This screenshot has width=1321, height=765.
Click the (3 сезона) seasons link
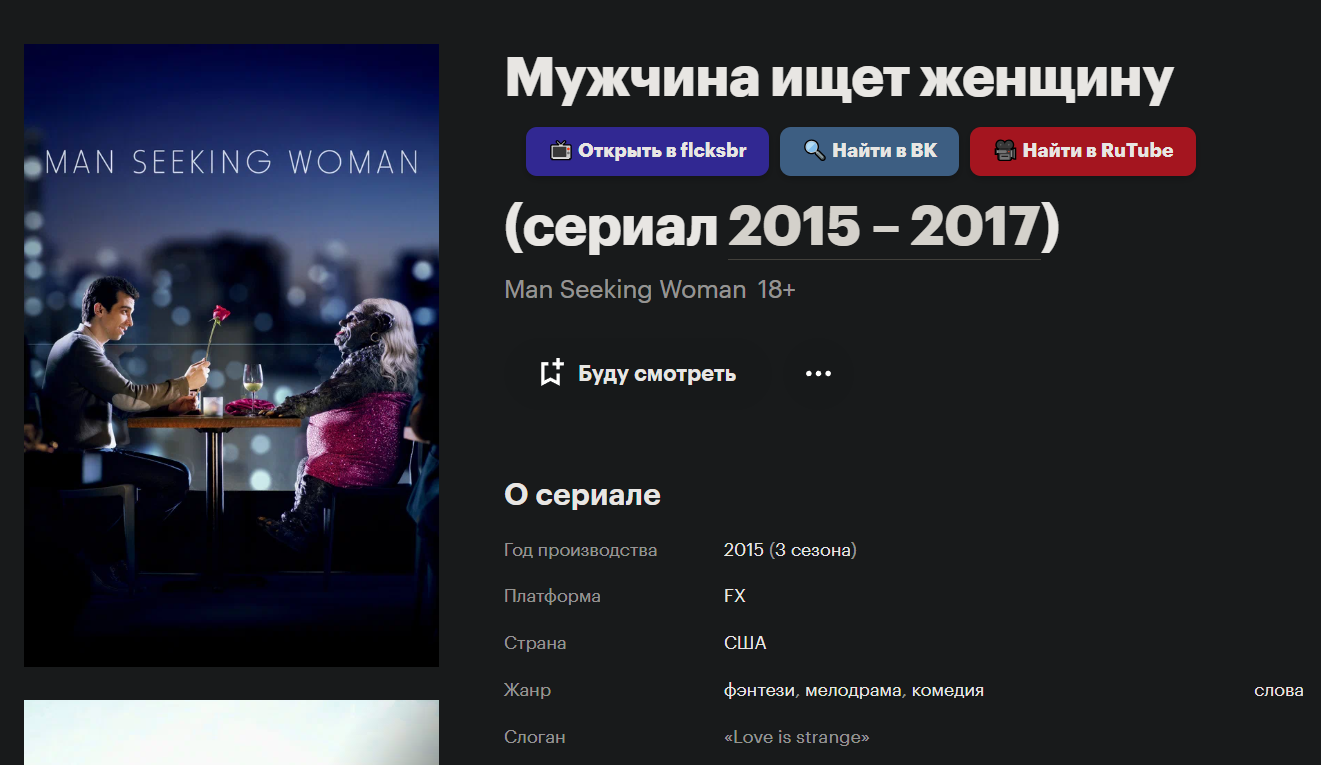pos(813,550)
